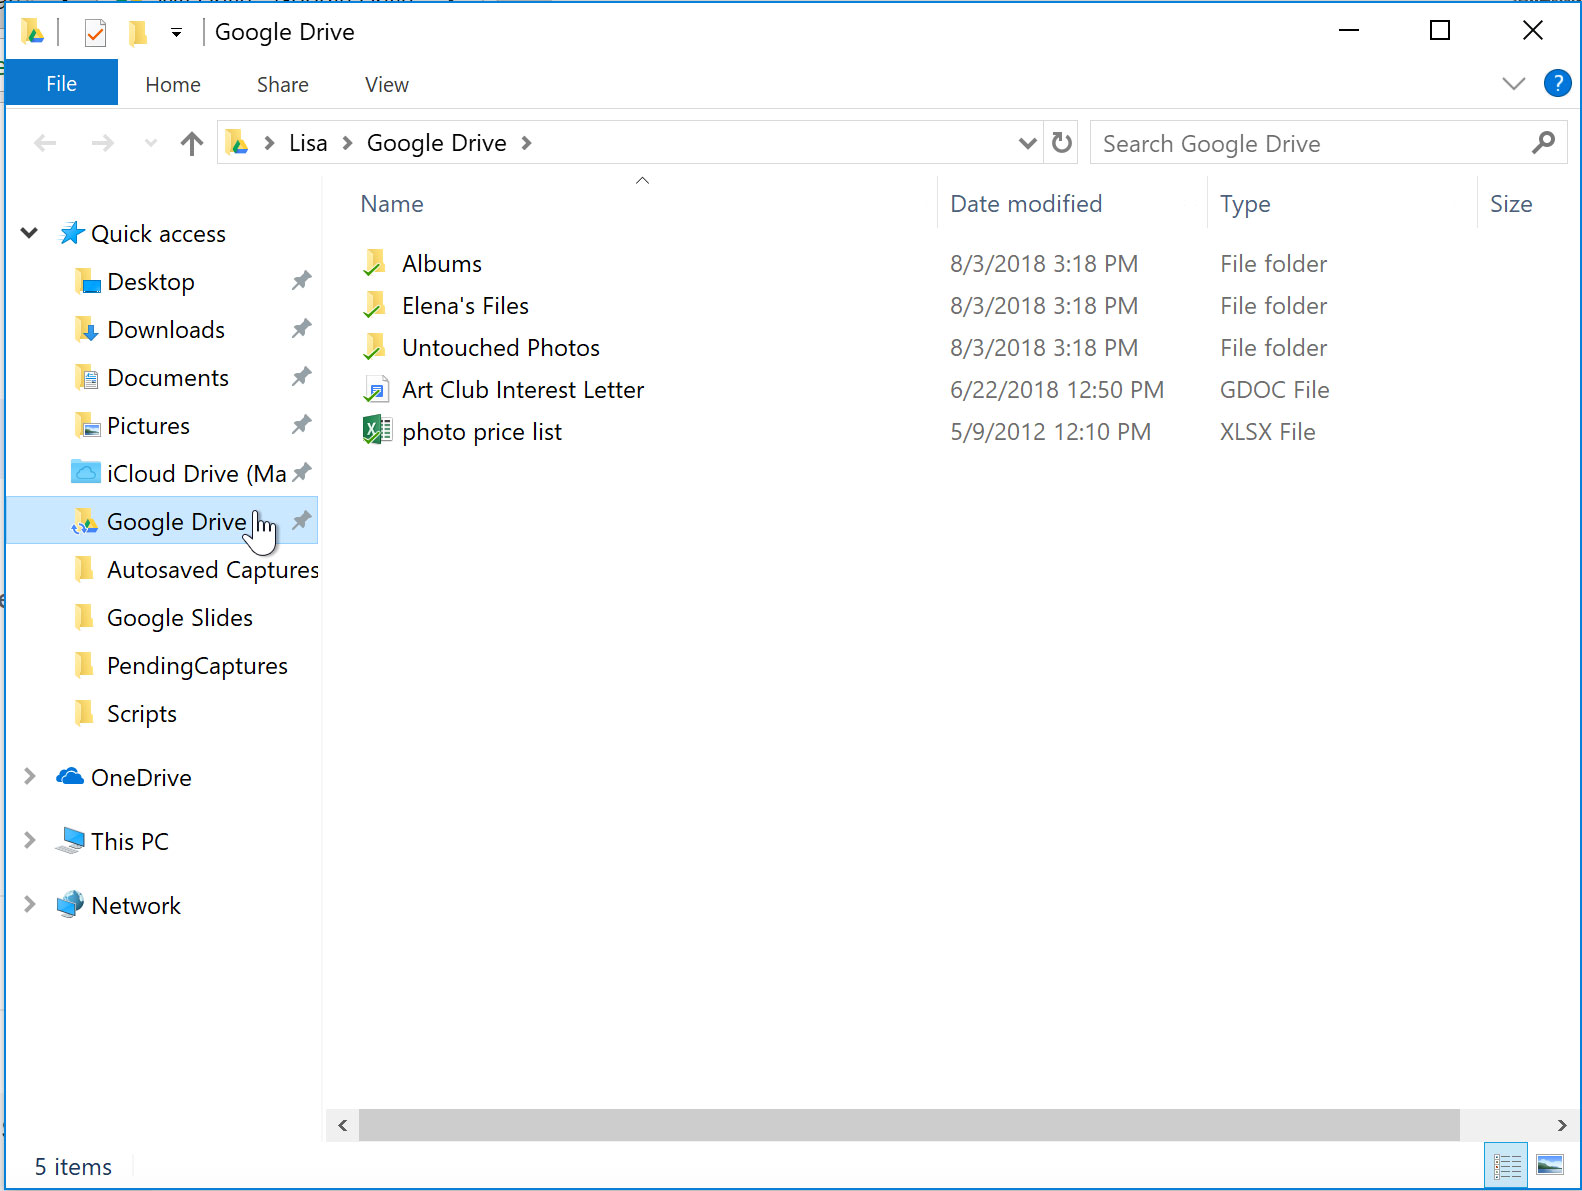Select Art Club Interest Letter file

point(523,390)
